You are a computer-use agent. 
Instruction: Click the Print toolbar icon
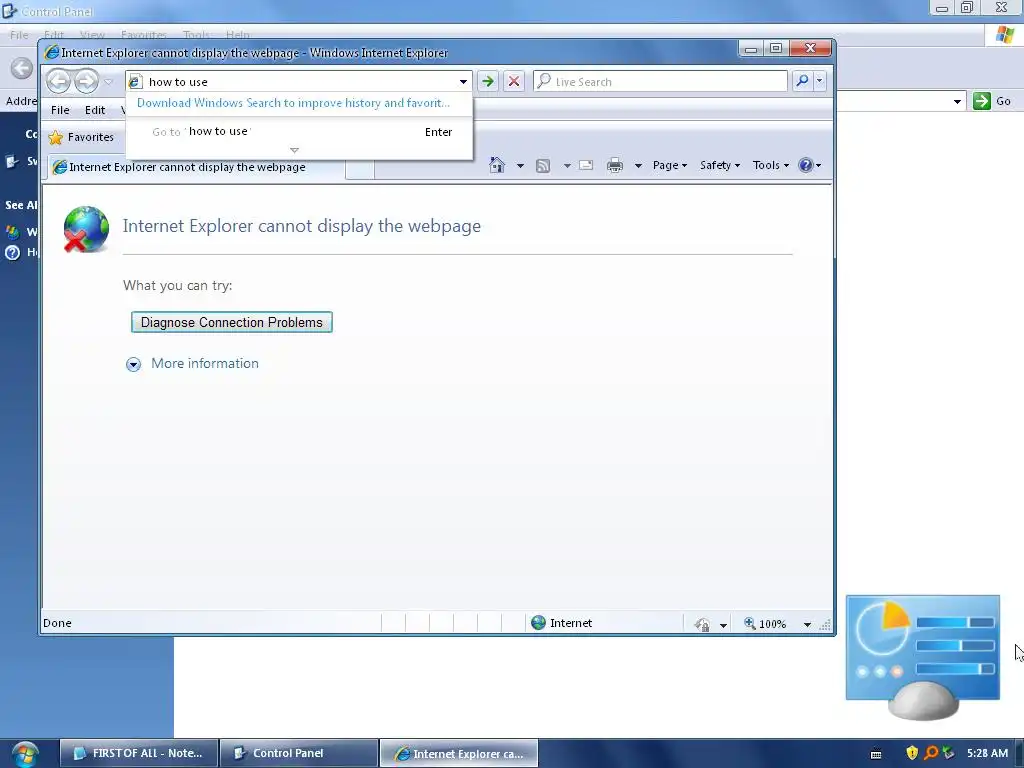615,165
